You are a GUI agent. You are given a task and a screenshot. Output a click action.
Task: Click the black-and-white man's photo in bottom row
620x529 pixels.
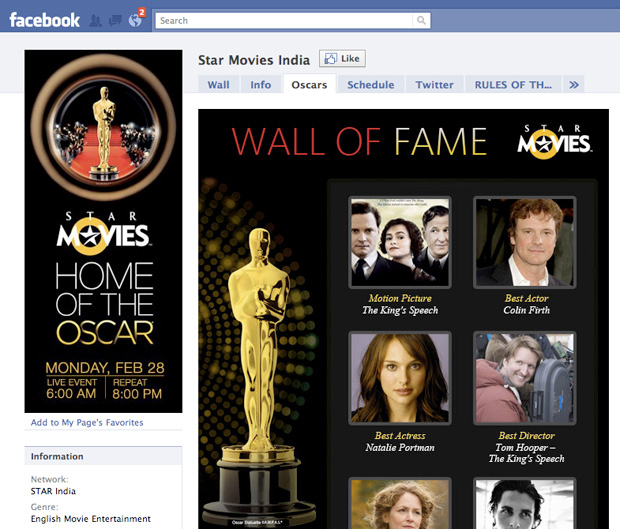point(525,503)
